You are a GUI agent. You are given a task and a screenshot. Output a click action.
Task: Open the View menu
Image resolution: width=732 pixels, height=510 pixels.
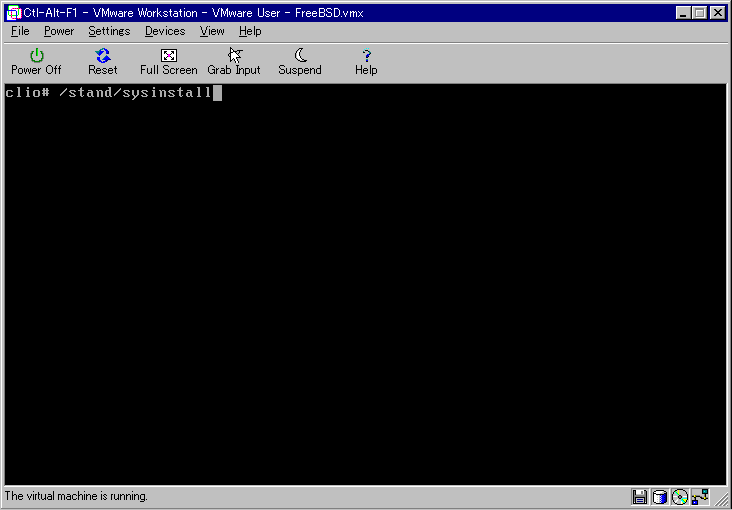212,31
